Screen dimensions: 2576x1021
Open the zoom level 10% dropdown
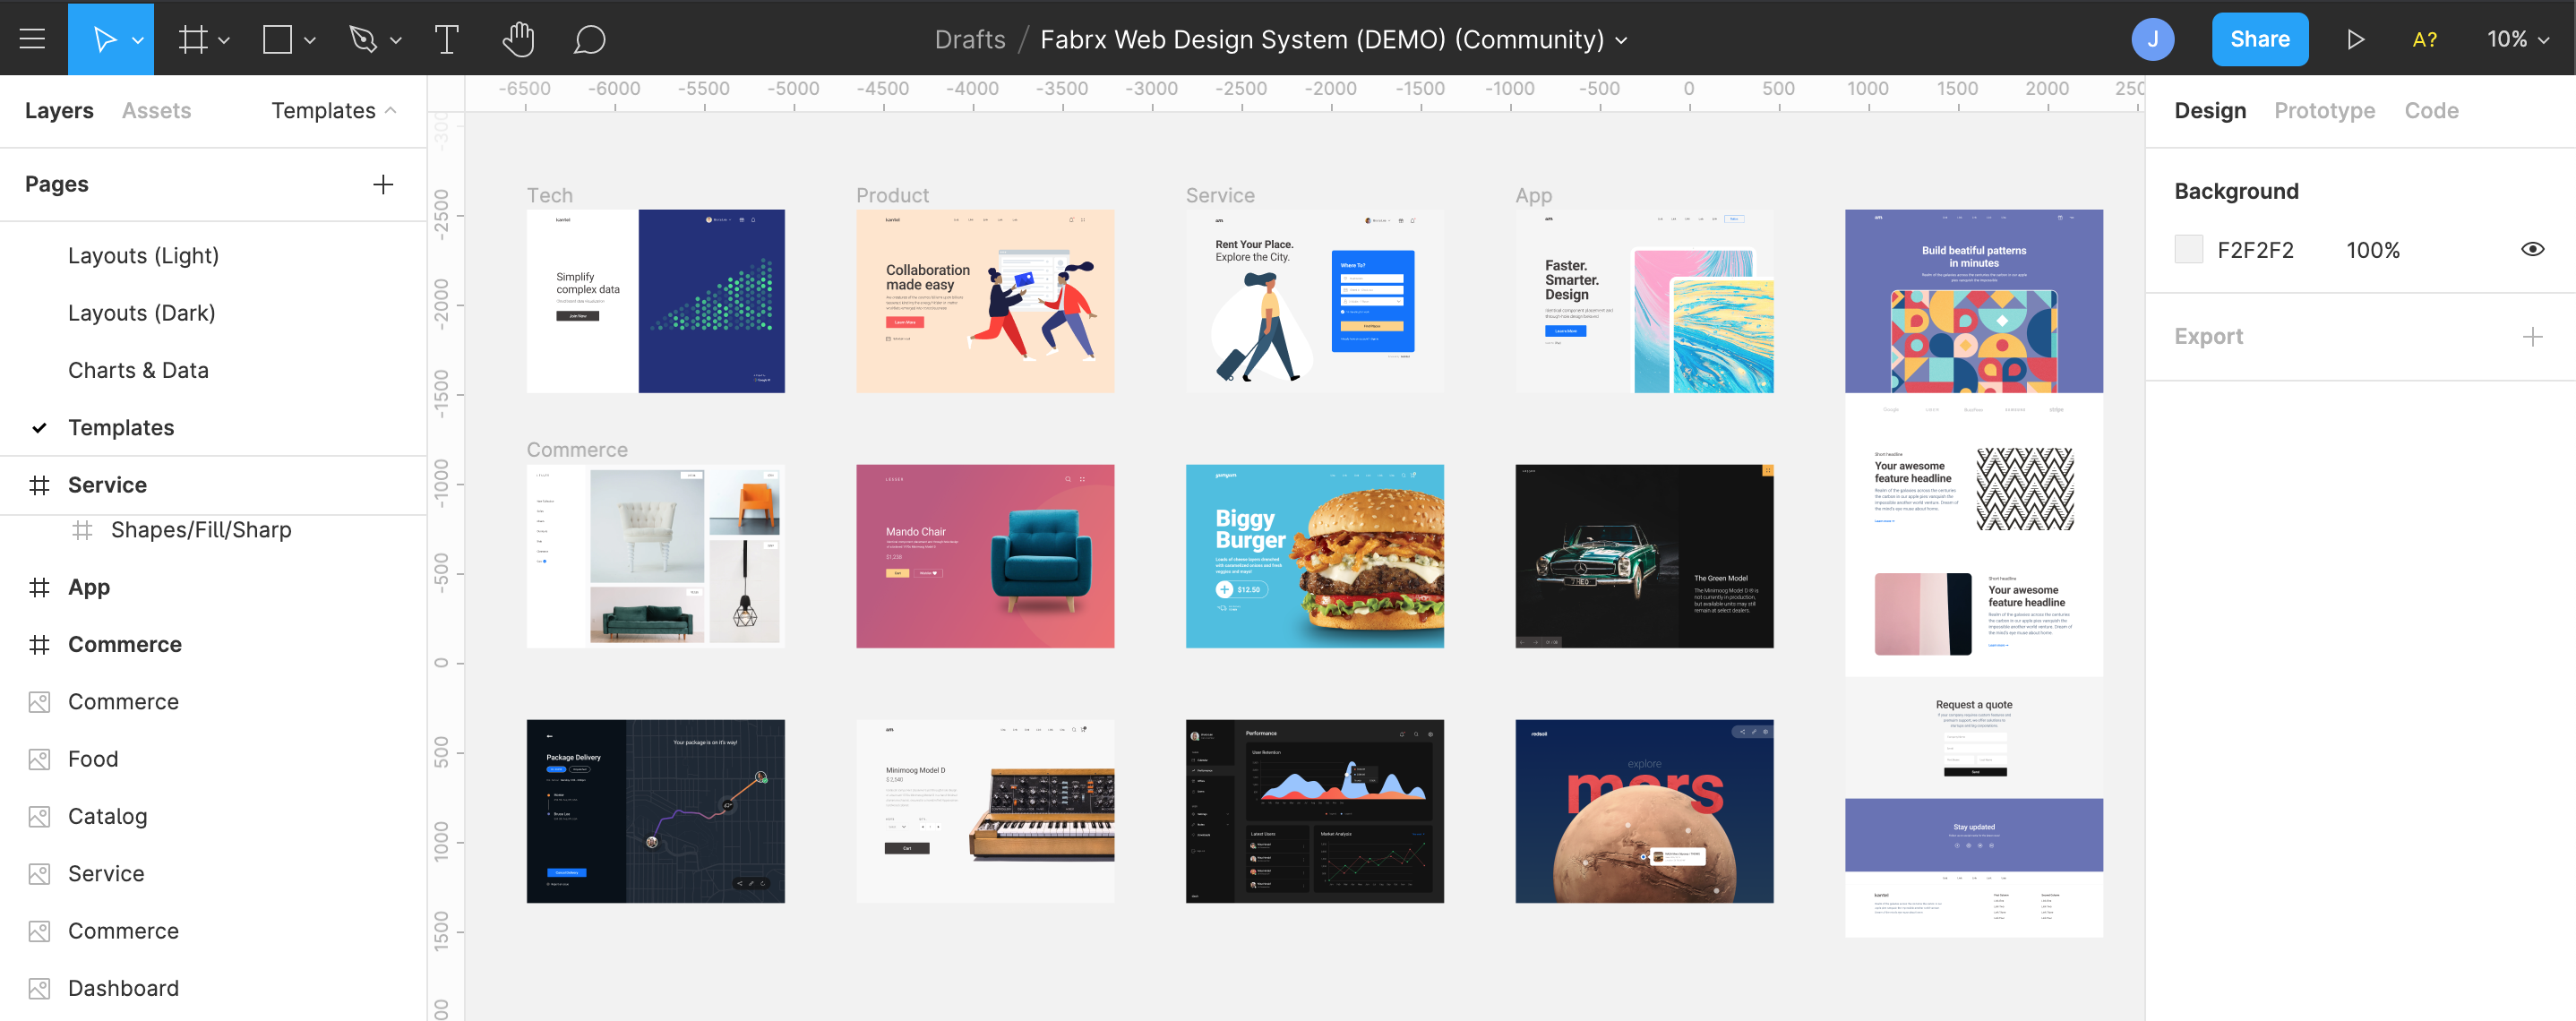click(x=2517, y=39)
